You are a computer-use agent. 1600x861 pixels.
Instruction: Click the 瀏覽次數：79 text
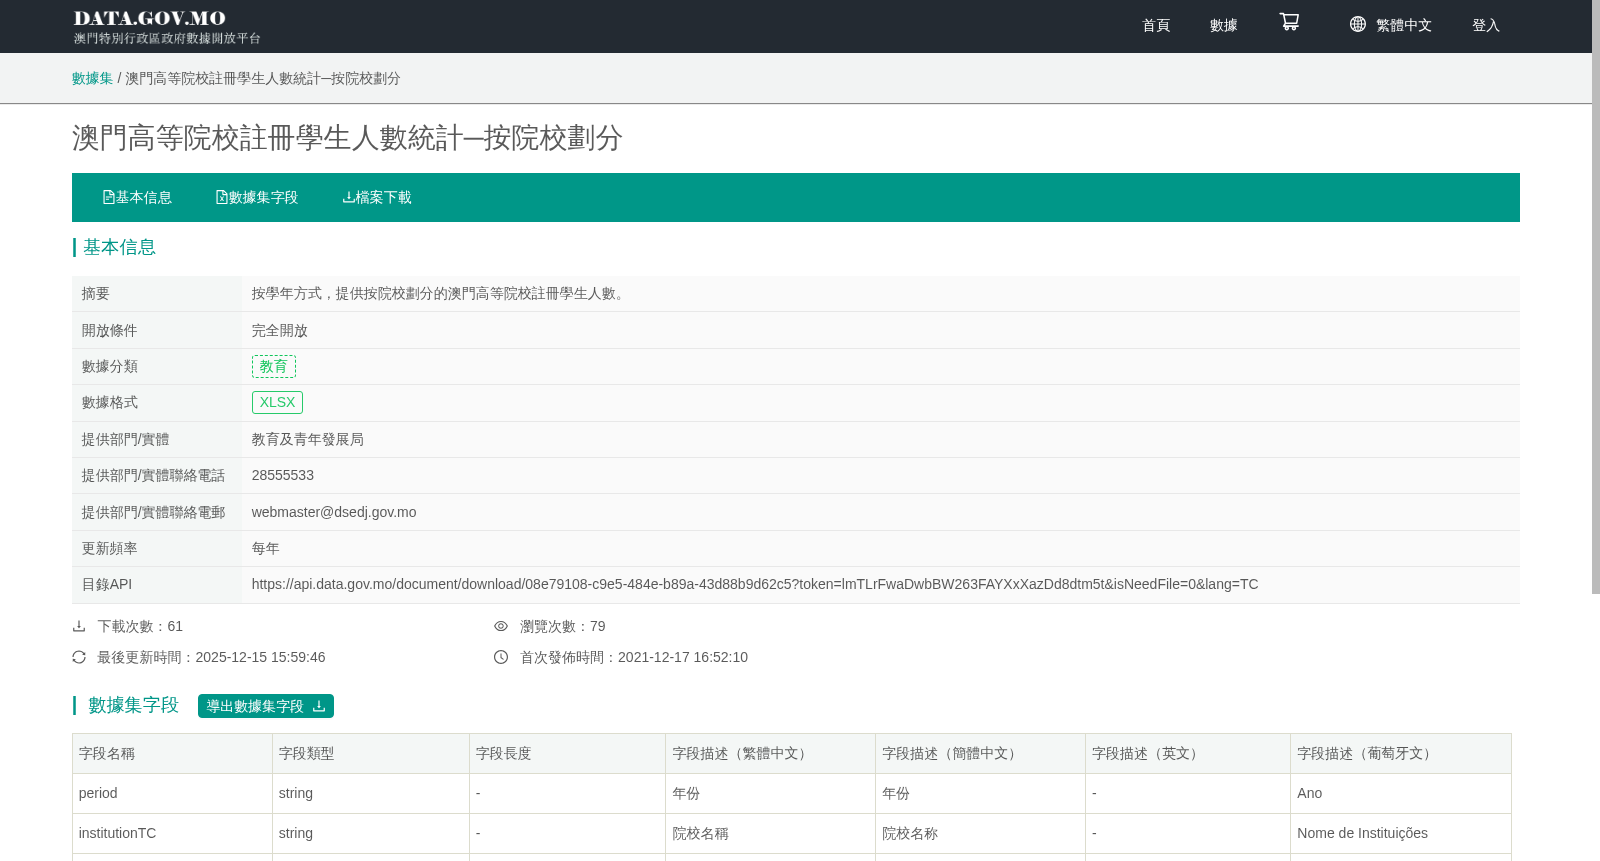(563, 626)
